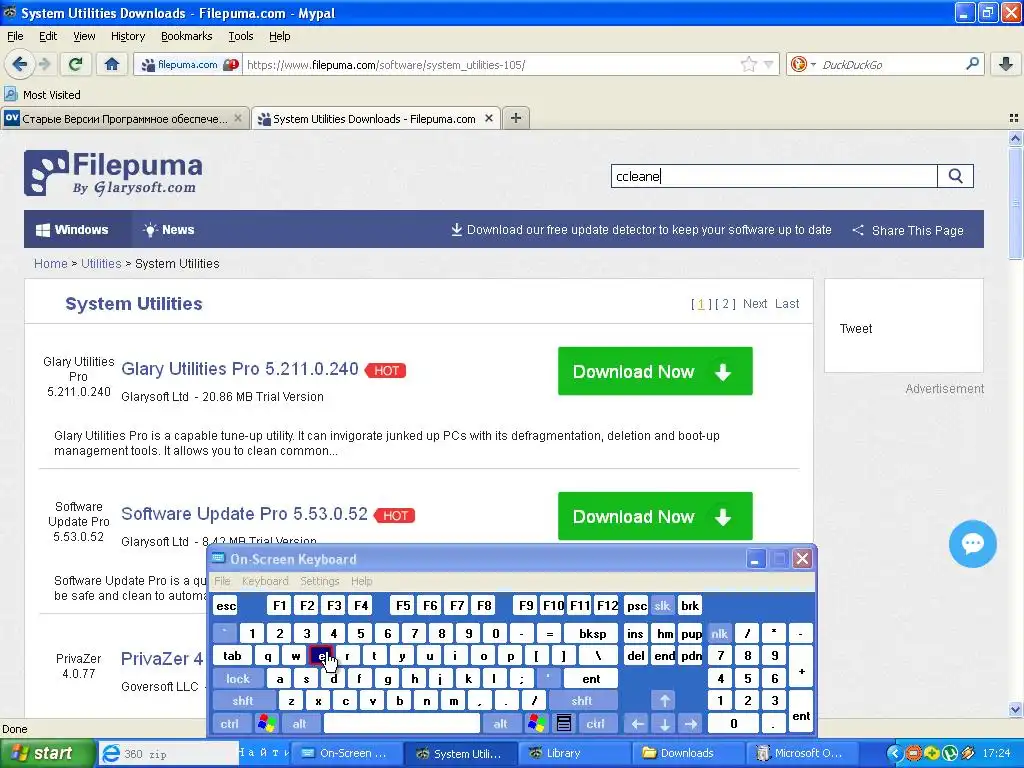The height and width of the screenshot is (768, 1024).
Task: Click the up arrow key on keyboard
Action: tap(664, 701)
